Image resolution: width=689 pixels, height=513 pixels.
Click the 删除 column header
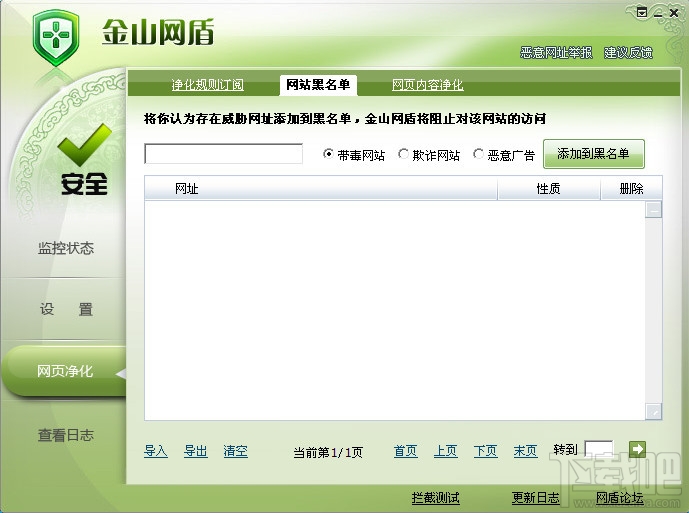[x=631, y=189]
